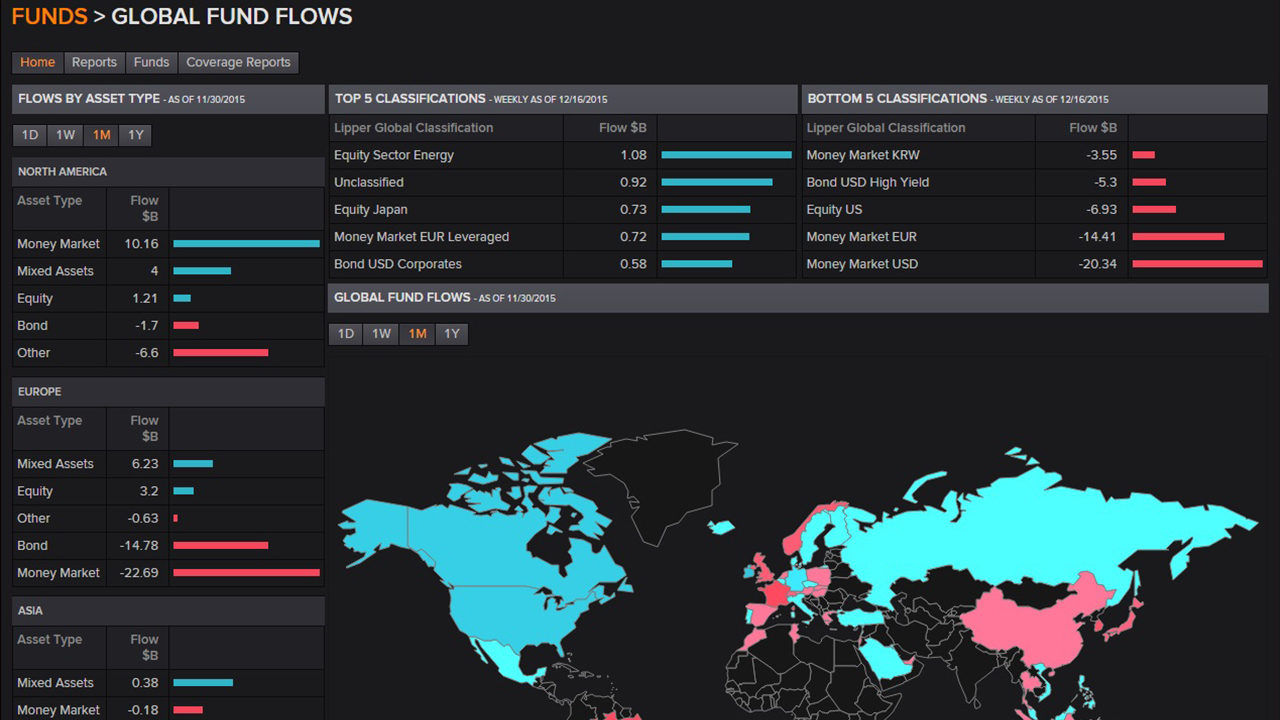The width and height of the screenshot is (1280, 720).
Task: Select 1M in Flows by Asset Type
Action: 101,135
